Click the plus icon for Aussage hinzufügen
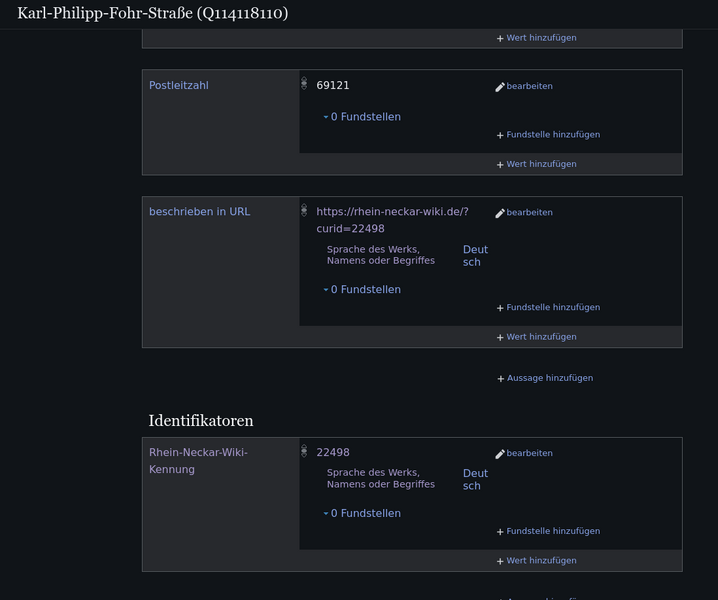 [501, 379]
